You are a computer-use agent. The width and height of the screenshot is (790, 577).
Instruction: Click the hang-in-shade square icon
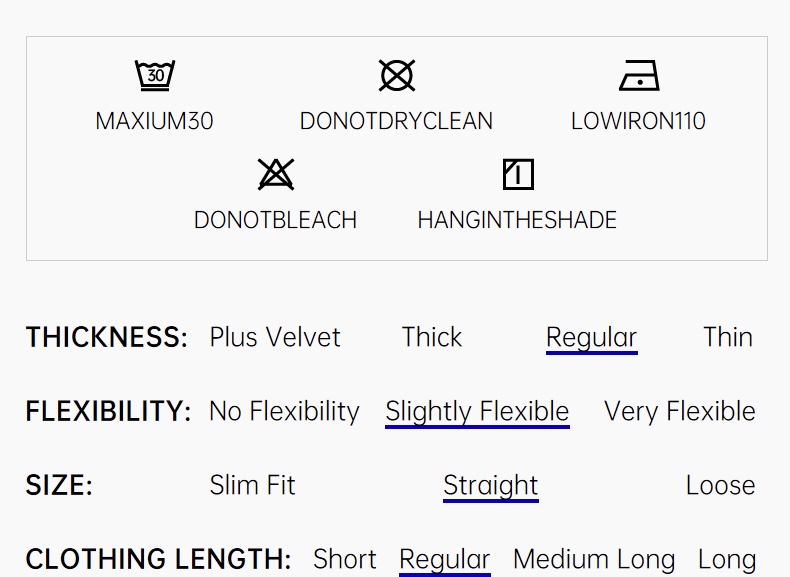(x=517, y=174)
